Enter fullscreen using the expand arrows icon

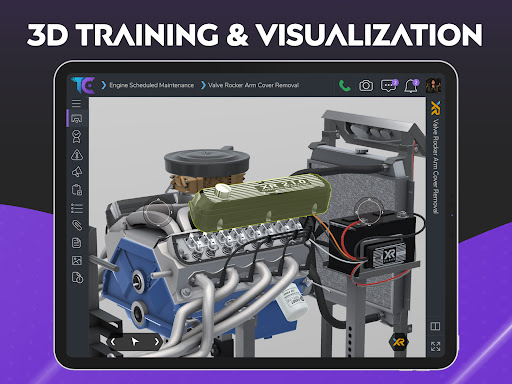(435, 346)
